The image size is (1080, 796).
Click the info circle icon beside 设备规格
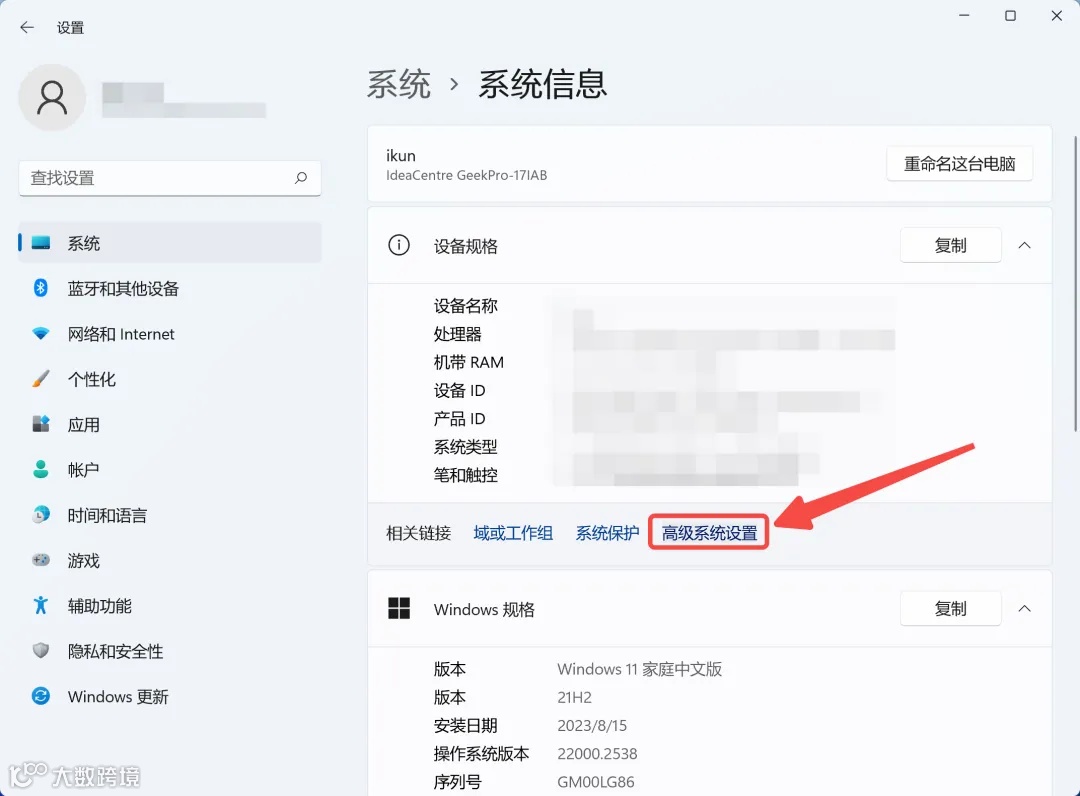(x=399, y=245)
